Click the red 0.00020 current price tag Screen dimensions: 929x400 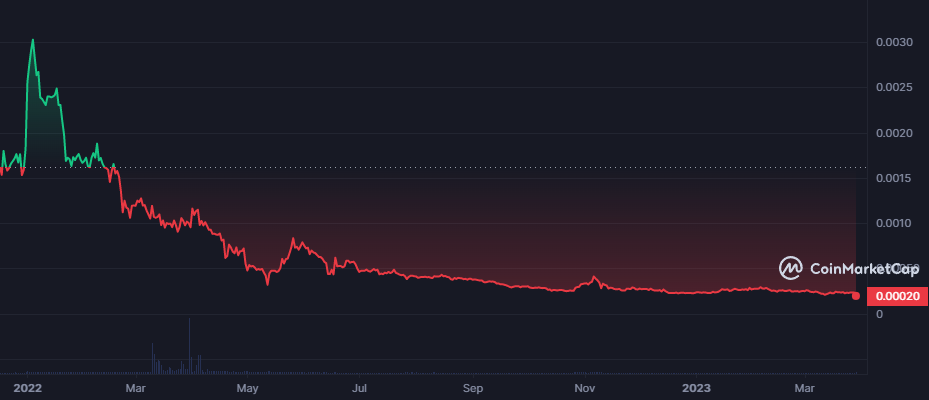point(895,296)
